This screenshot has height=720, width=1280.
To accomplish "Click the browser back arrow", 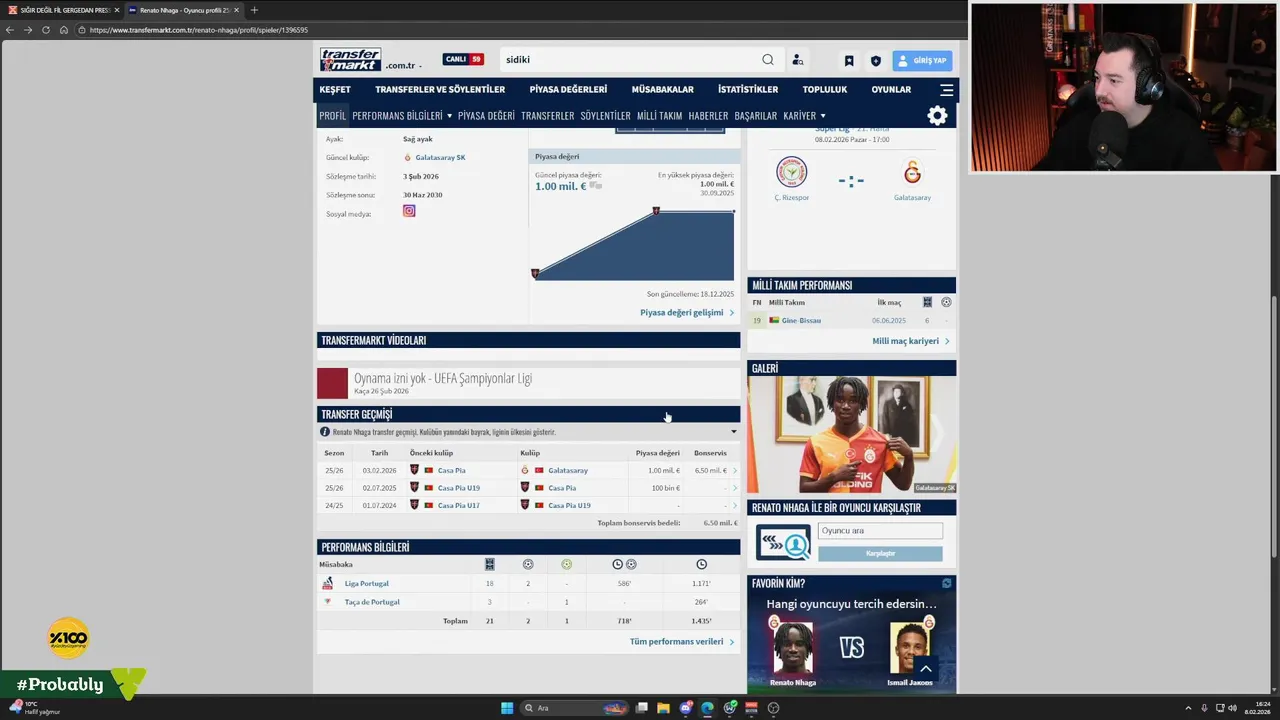I will click(9, 30).
